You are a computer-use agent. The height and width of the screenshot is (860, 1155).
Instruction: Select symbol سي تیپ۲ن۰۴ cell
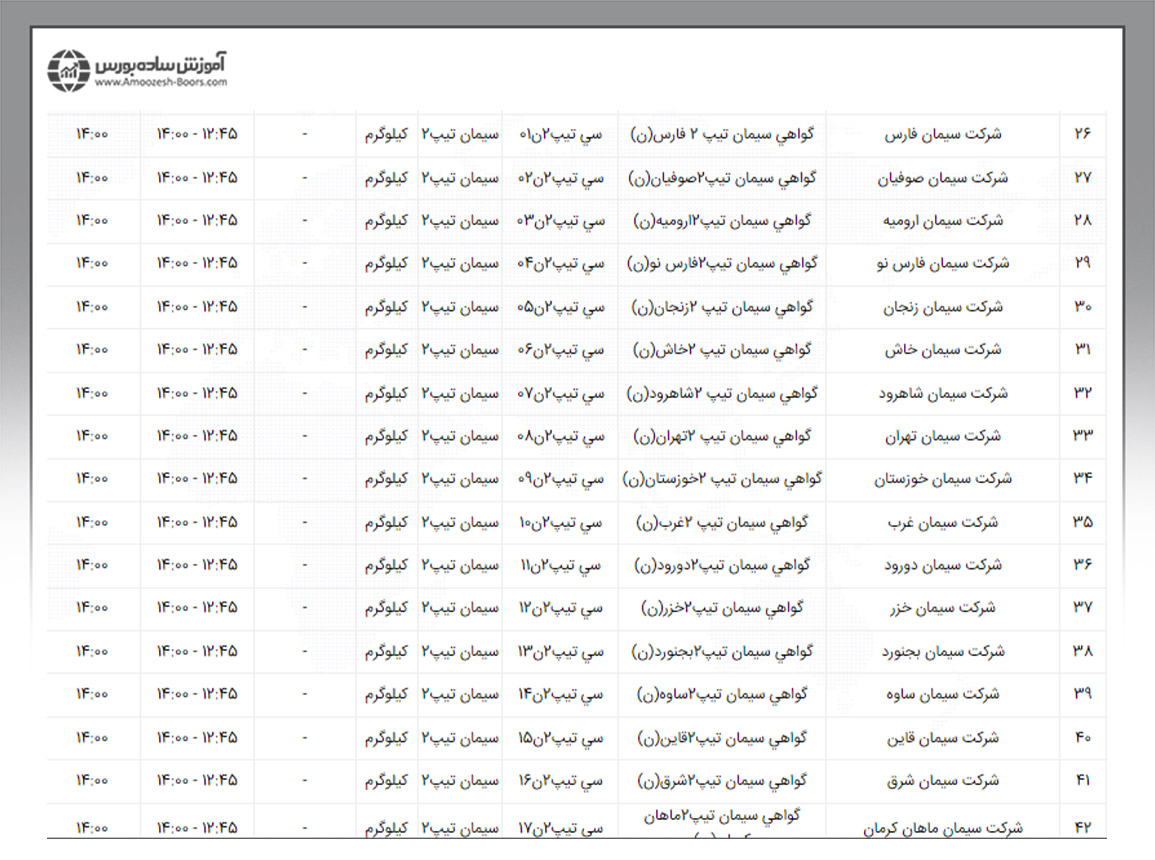tap(560, 264)
